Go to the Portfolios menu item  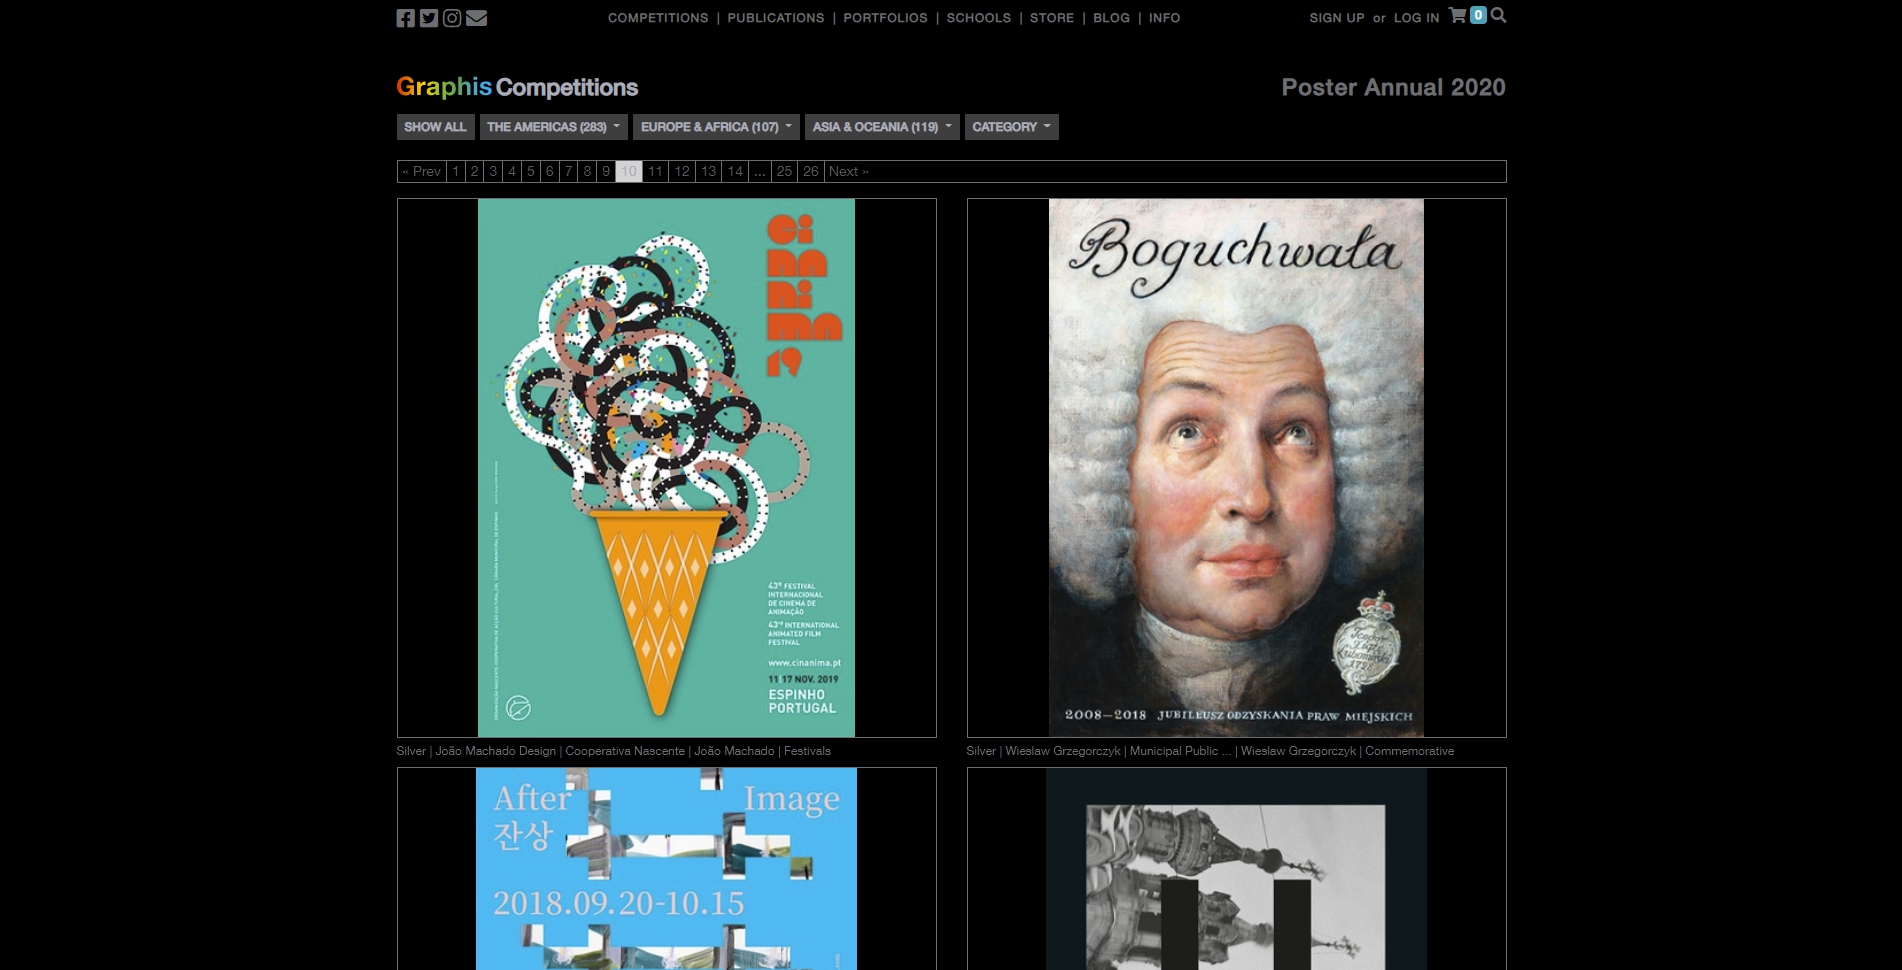point(885,18)
